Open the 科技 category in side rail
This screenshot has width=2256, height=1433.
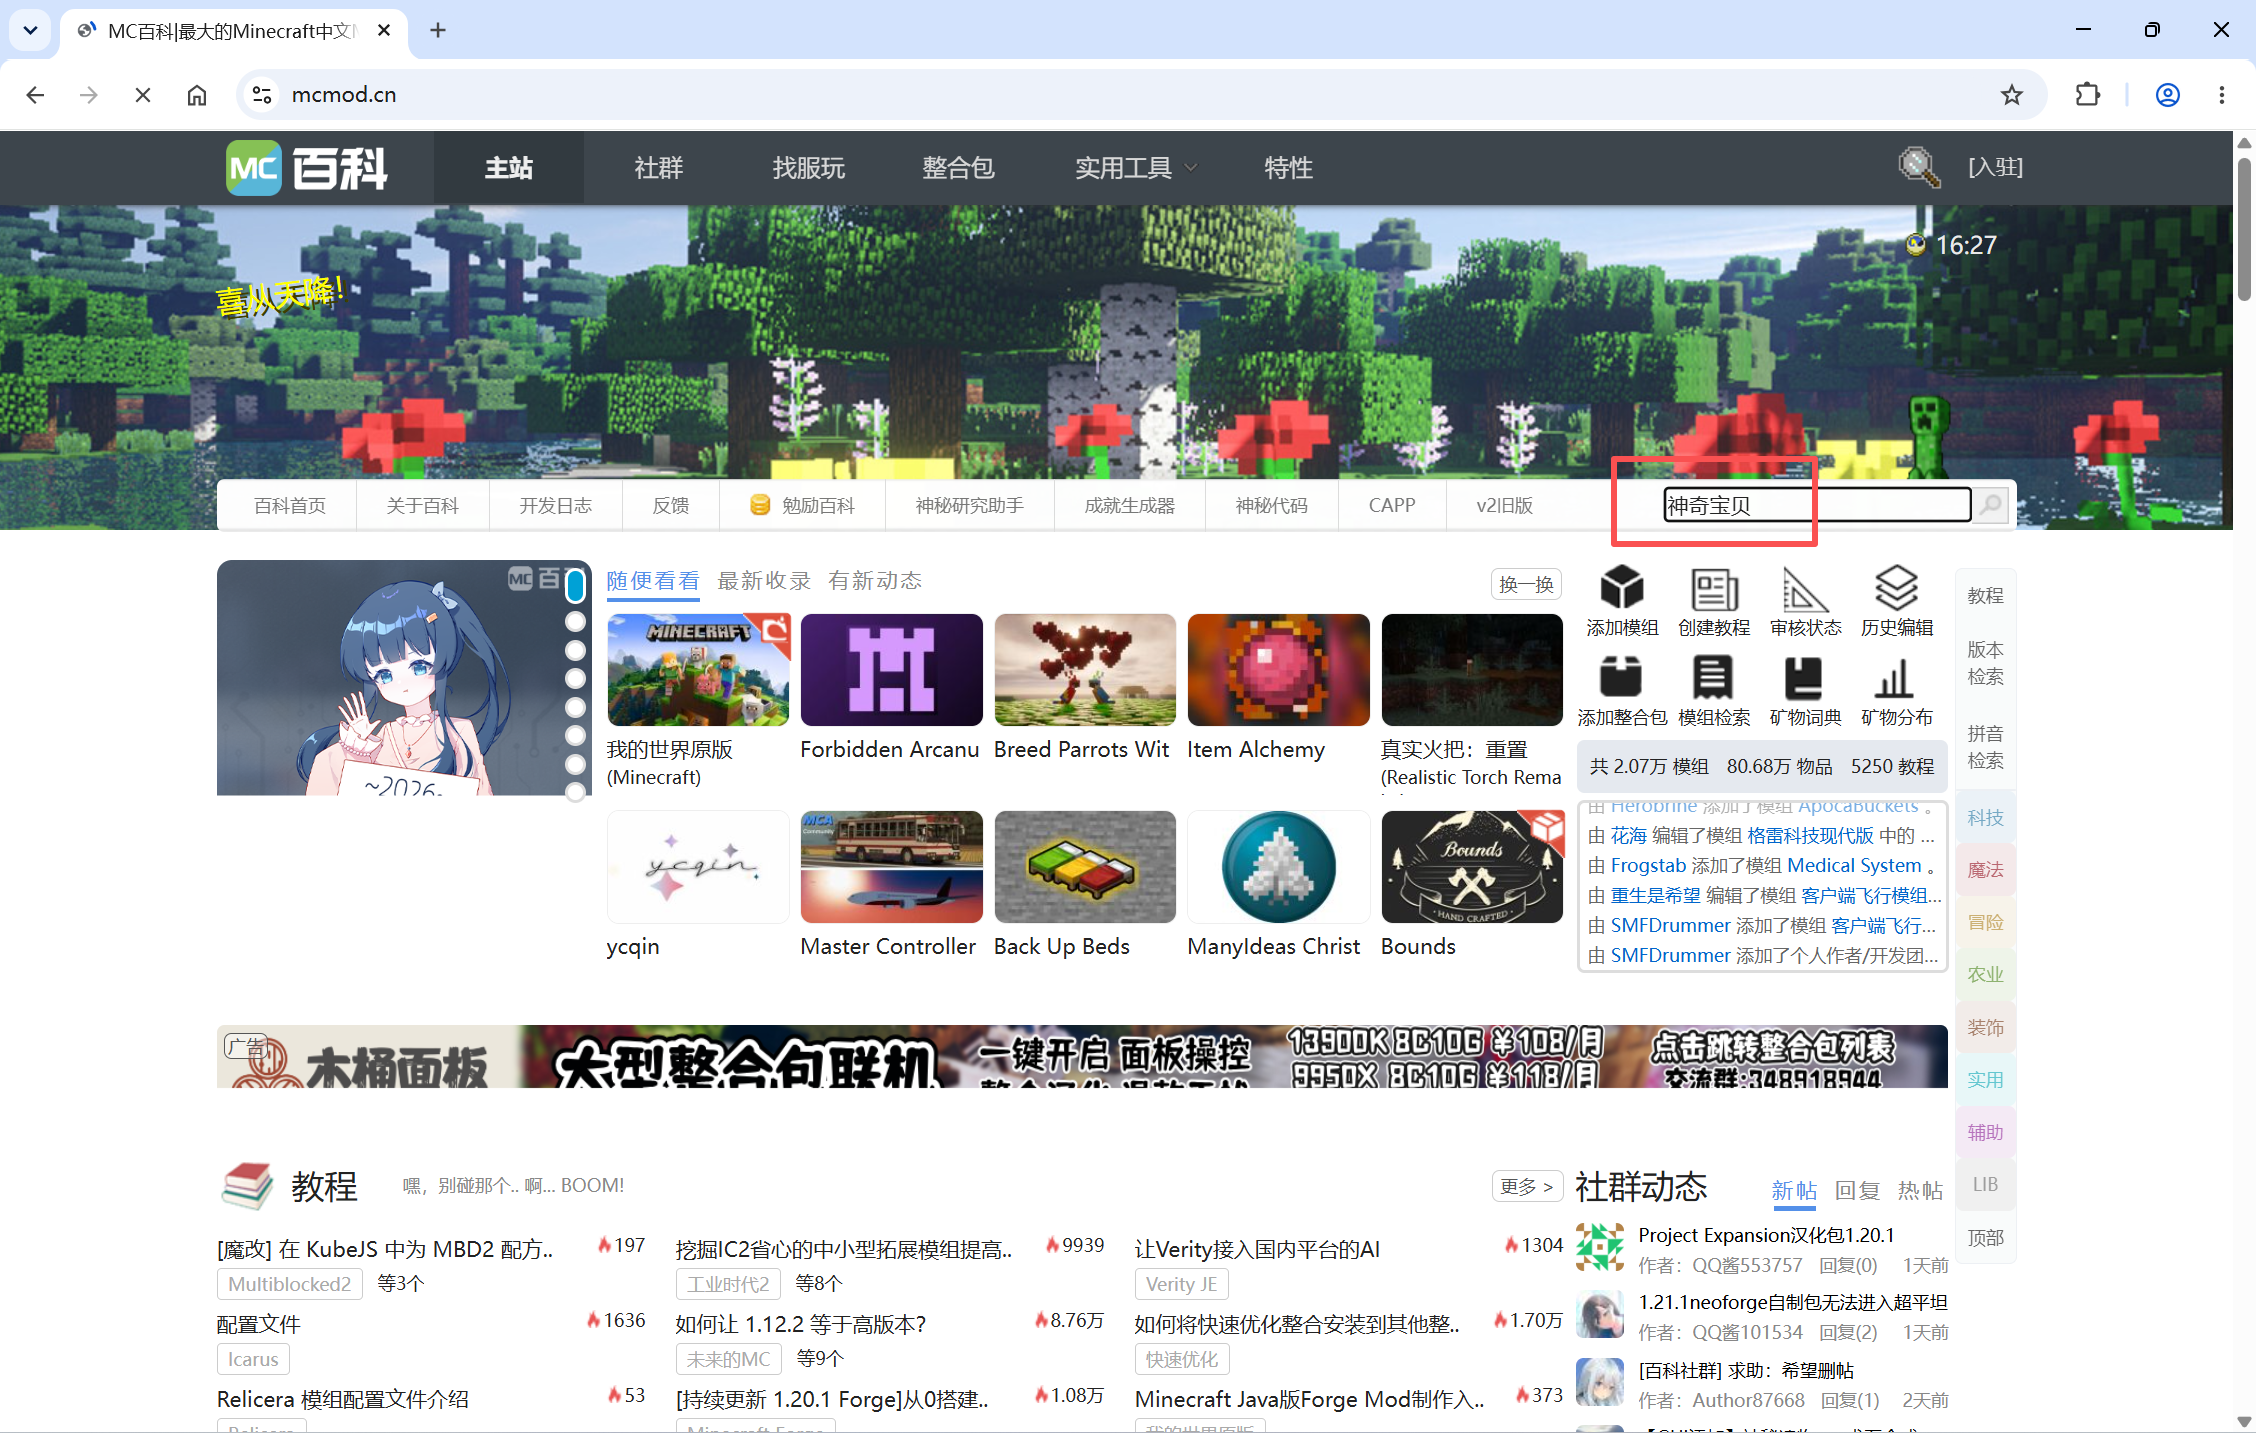[x=1985, y=818]
